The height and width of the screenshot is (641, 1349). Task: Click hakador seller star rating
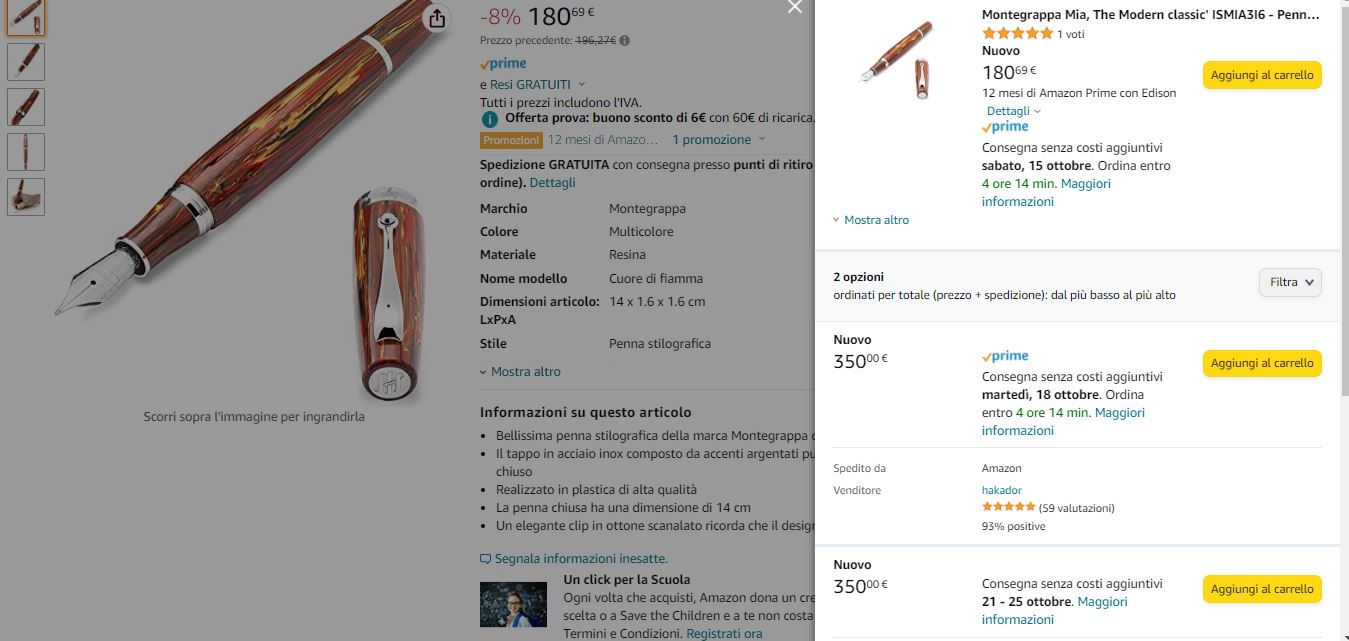click(x=1008, y=508)
